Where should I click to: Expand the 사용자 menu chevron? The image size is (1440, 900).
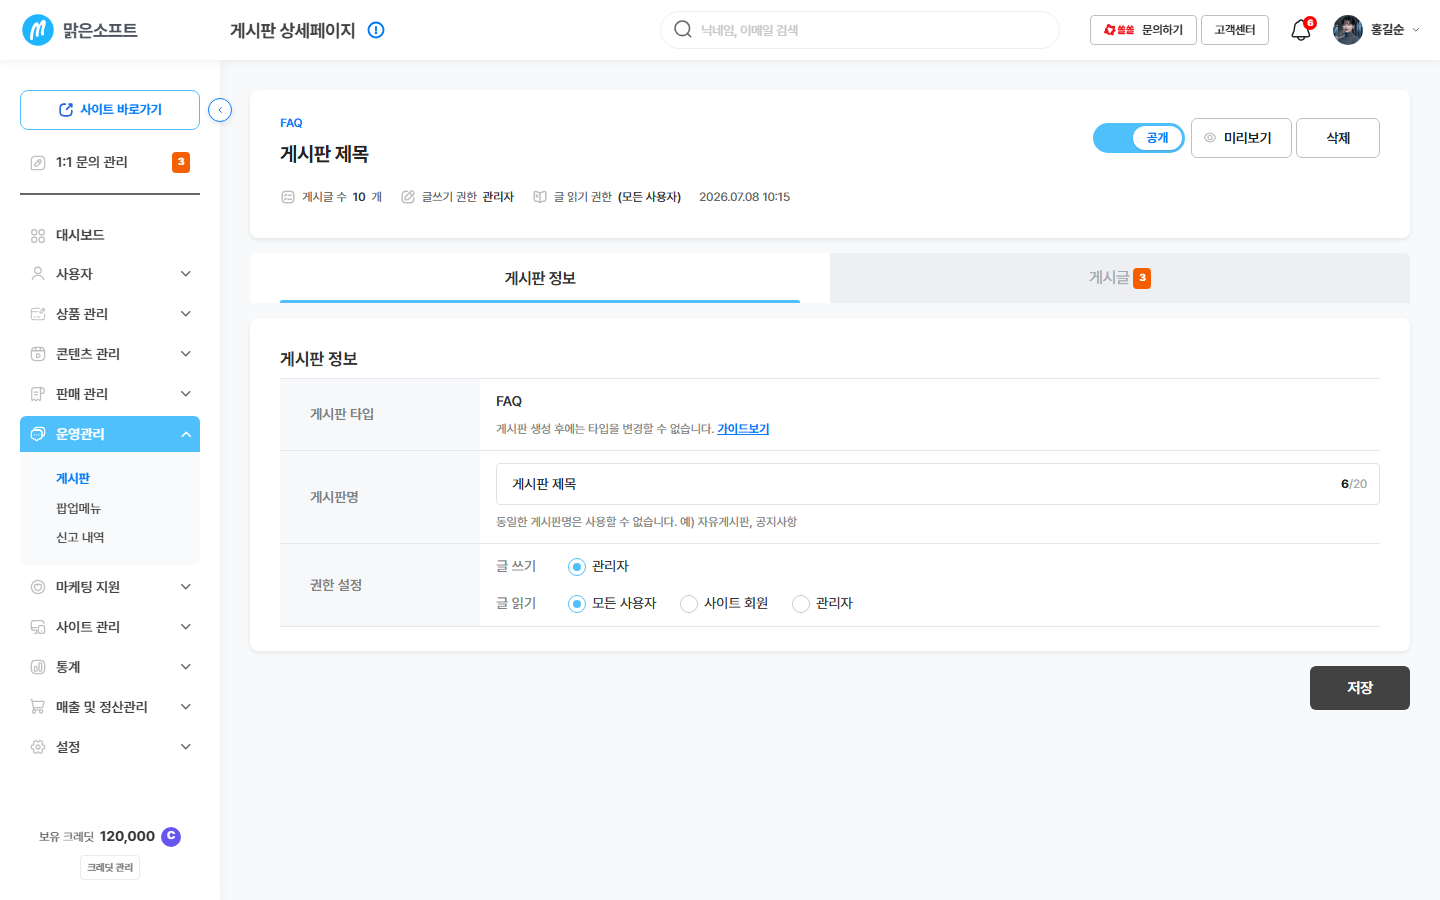[186, 274]
